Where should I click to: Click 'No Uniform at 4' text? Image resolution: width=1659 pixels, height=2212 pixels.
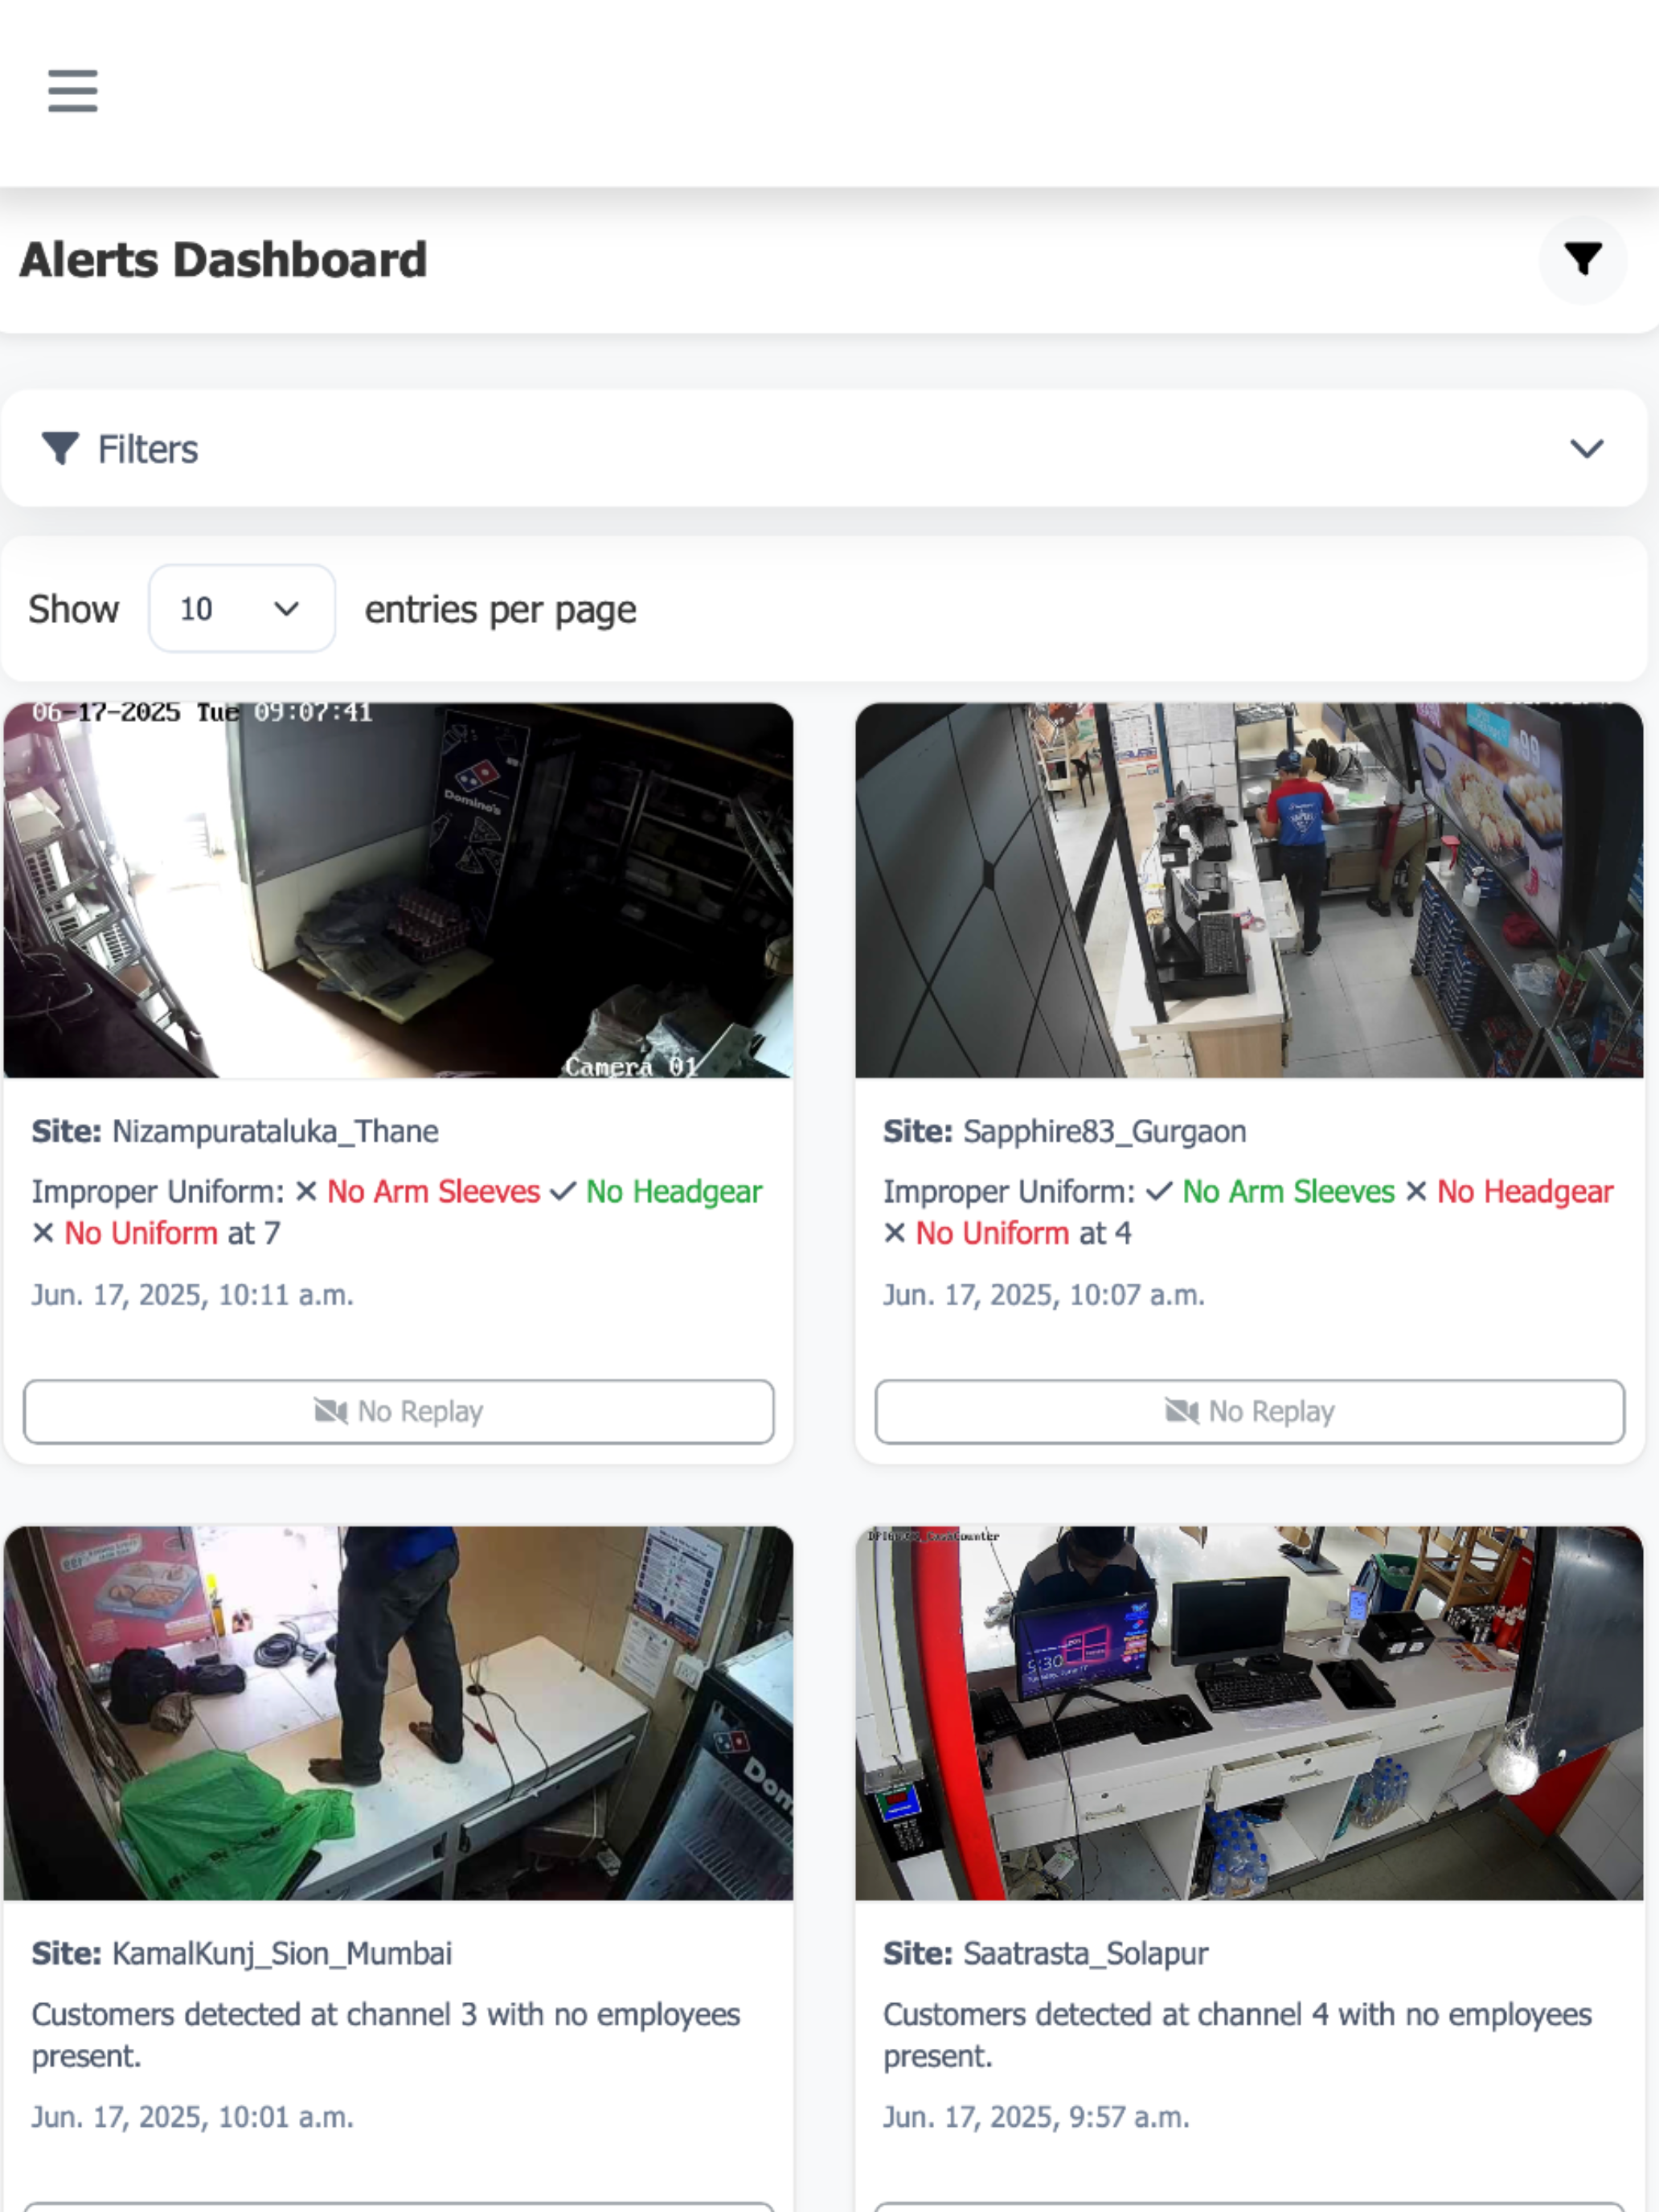1023,1234
